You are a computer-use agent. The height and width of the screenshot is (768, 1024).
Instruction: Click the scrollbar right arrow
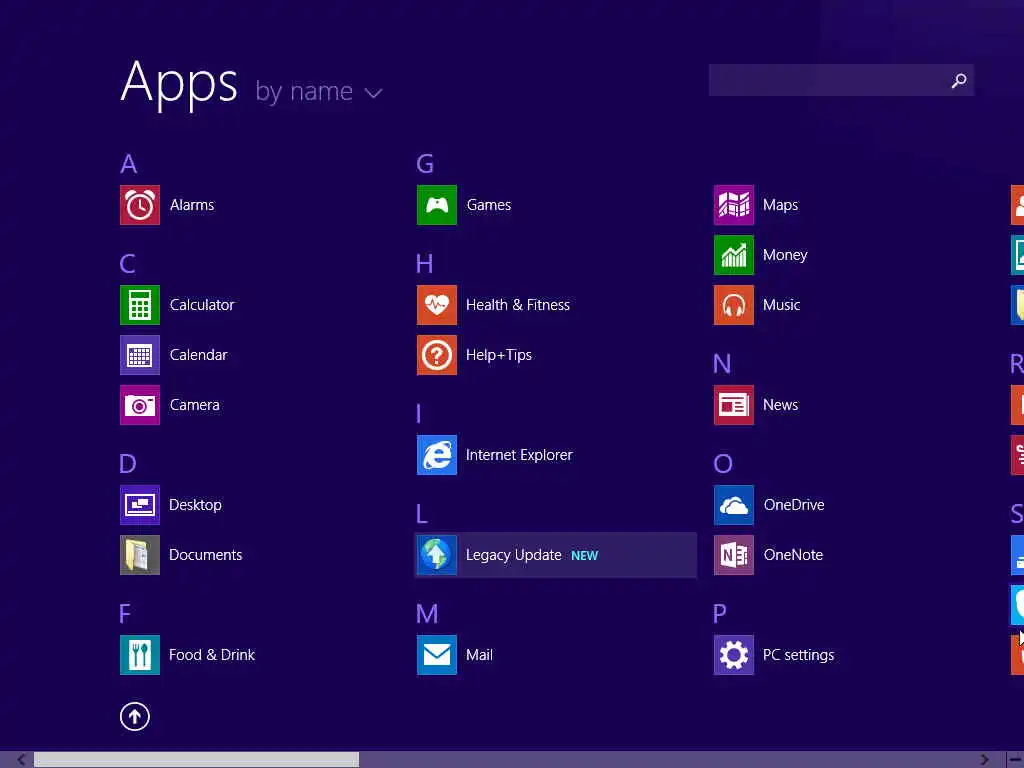tap(985, 760)
